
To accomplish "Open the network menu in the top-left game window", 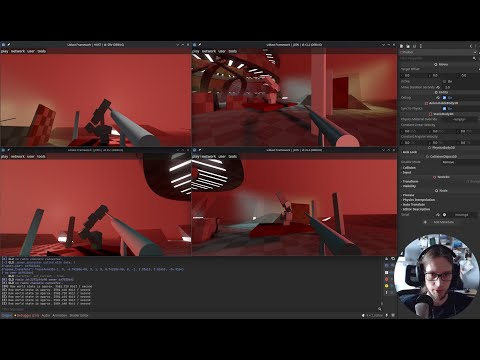I will (x=18, y=51).
